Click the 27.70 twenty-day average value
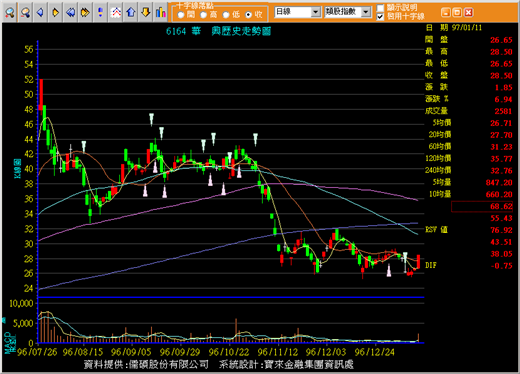The height and width of the screenshot is (374, 520). click(501, 135)
